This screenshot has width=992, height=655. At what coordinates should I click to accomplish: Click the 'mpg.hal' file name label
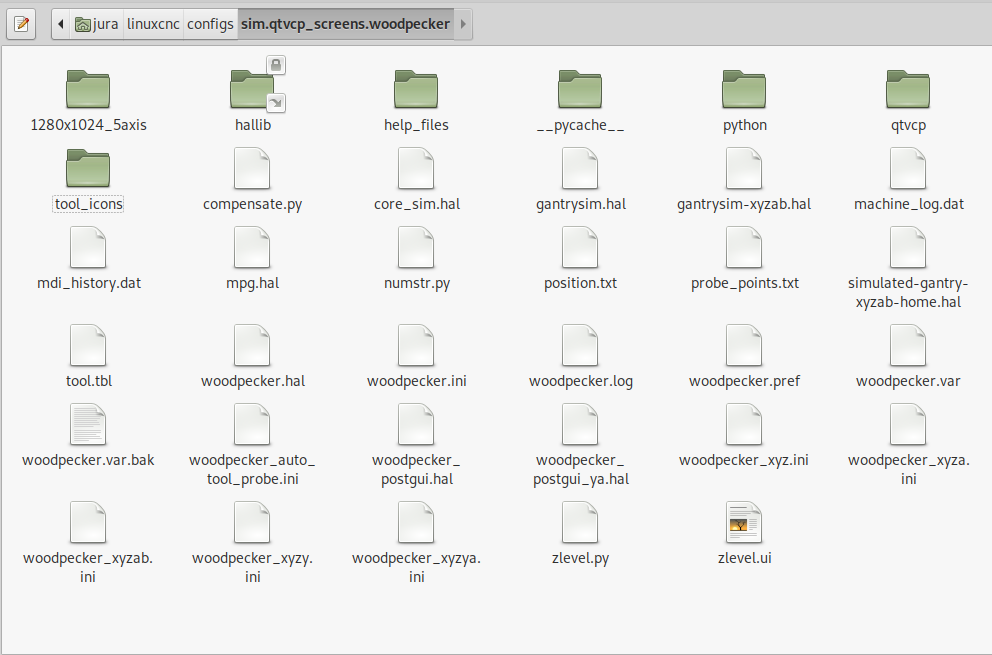pyautogui.click(x=252, y=283)
